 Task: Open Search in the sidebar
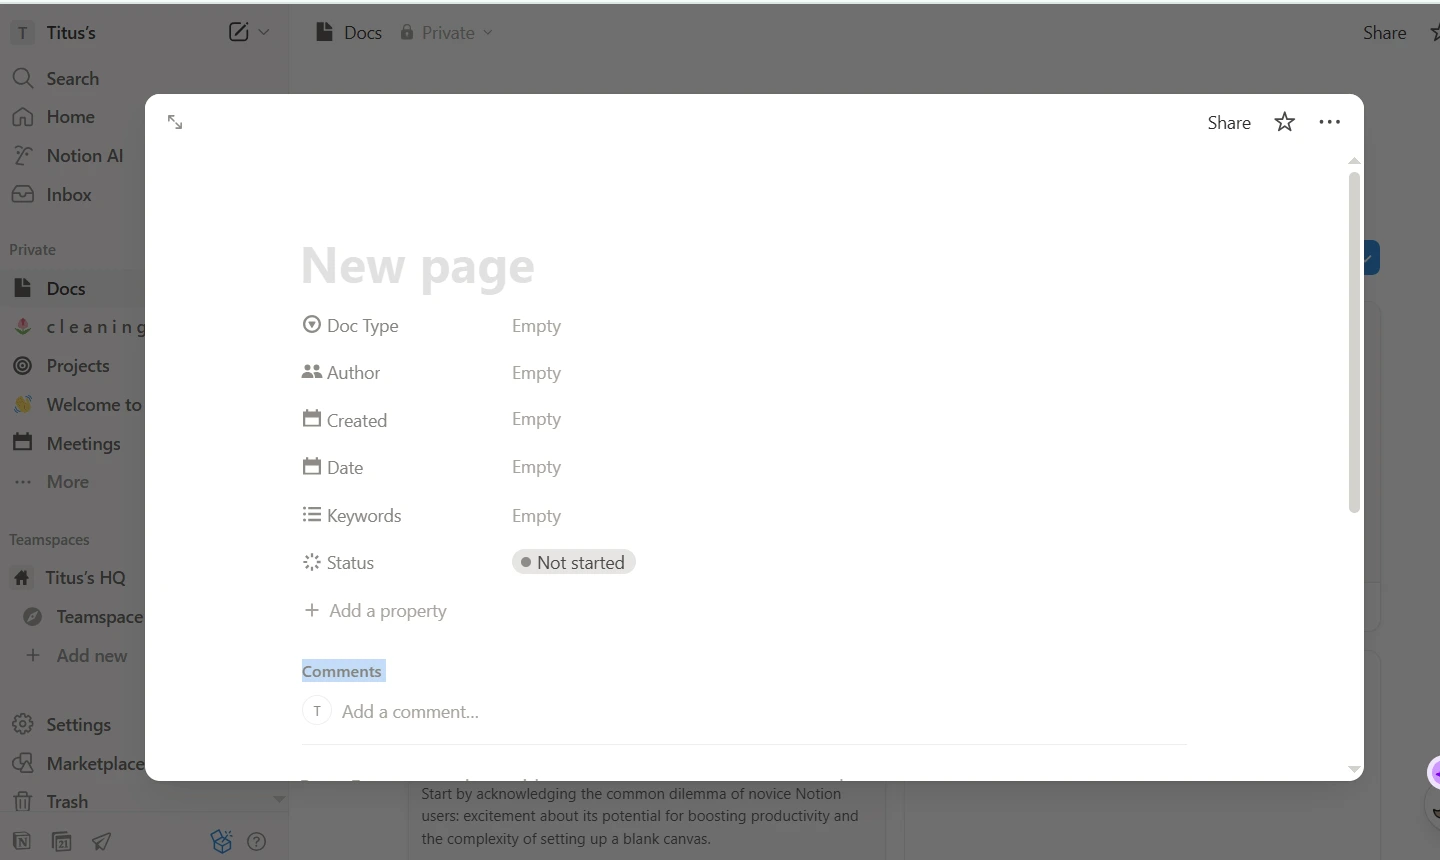[72, 78]
